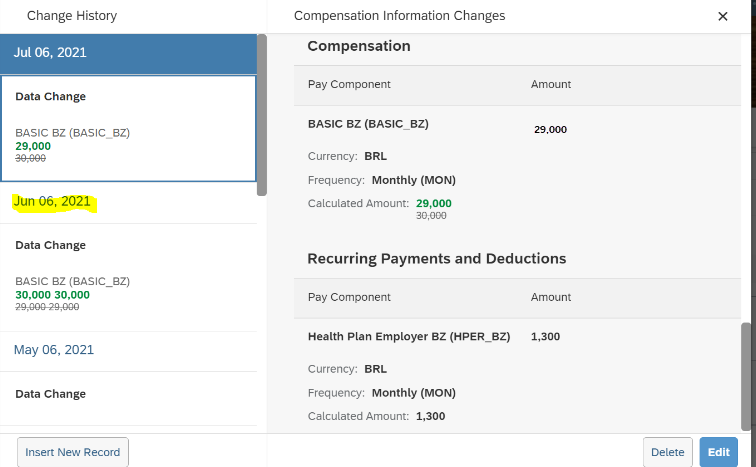Click the Recurring Payments and Deductions heading
This screenshot has height=467, width=756.
pos(436,259)
